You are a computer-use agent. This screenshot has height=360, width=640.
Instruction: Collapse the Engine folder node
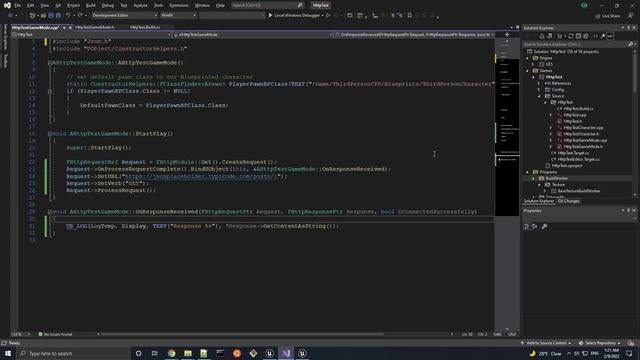[527, 58]
